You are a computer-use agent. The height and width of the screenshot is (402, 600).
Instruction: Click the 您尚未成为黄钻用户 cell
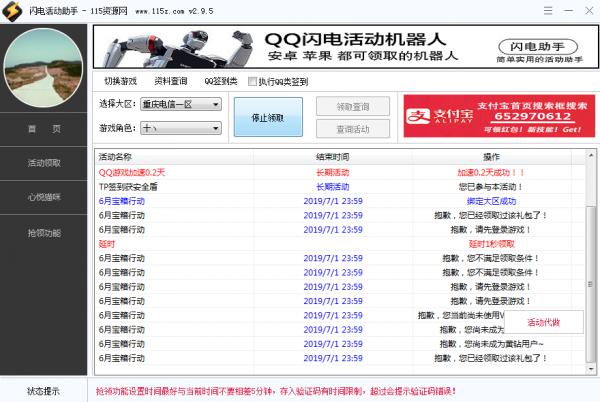(491, 344)
